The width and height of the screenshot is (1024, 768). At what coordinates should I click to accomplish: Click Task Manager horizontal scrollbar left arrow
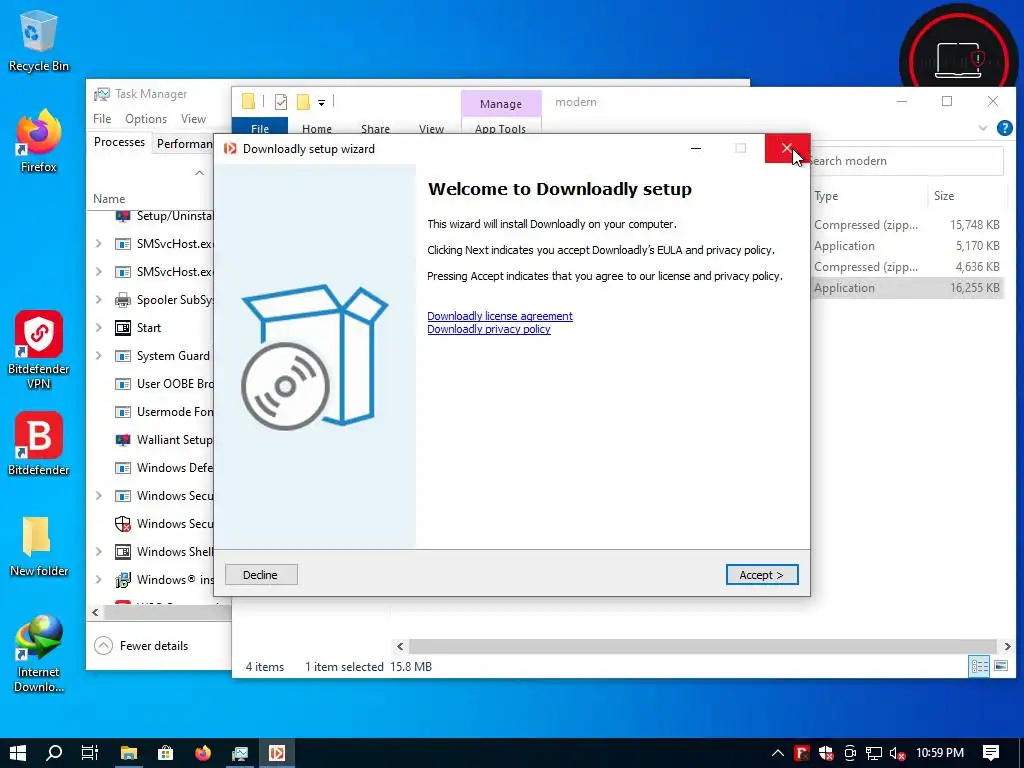96,613
